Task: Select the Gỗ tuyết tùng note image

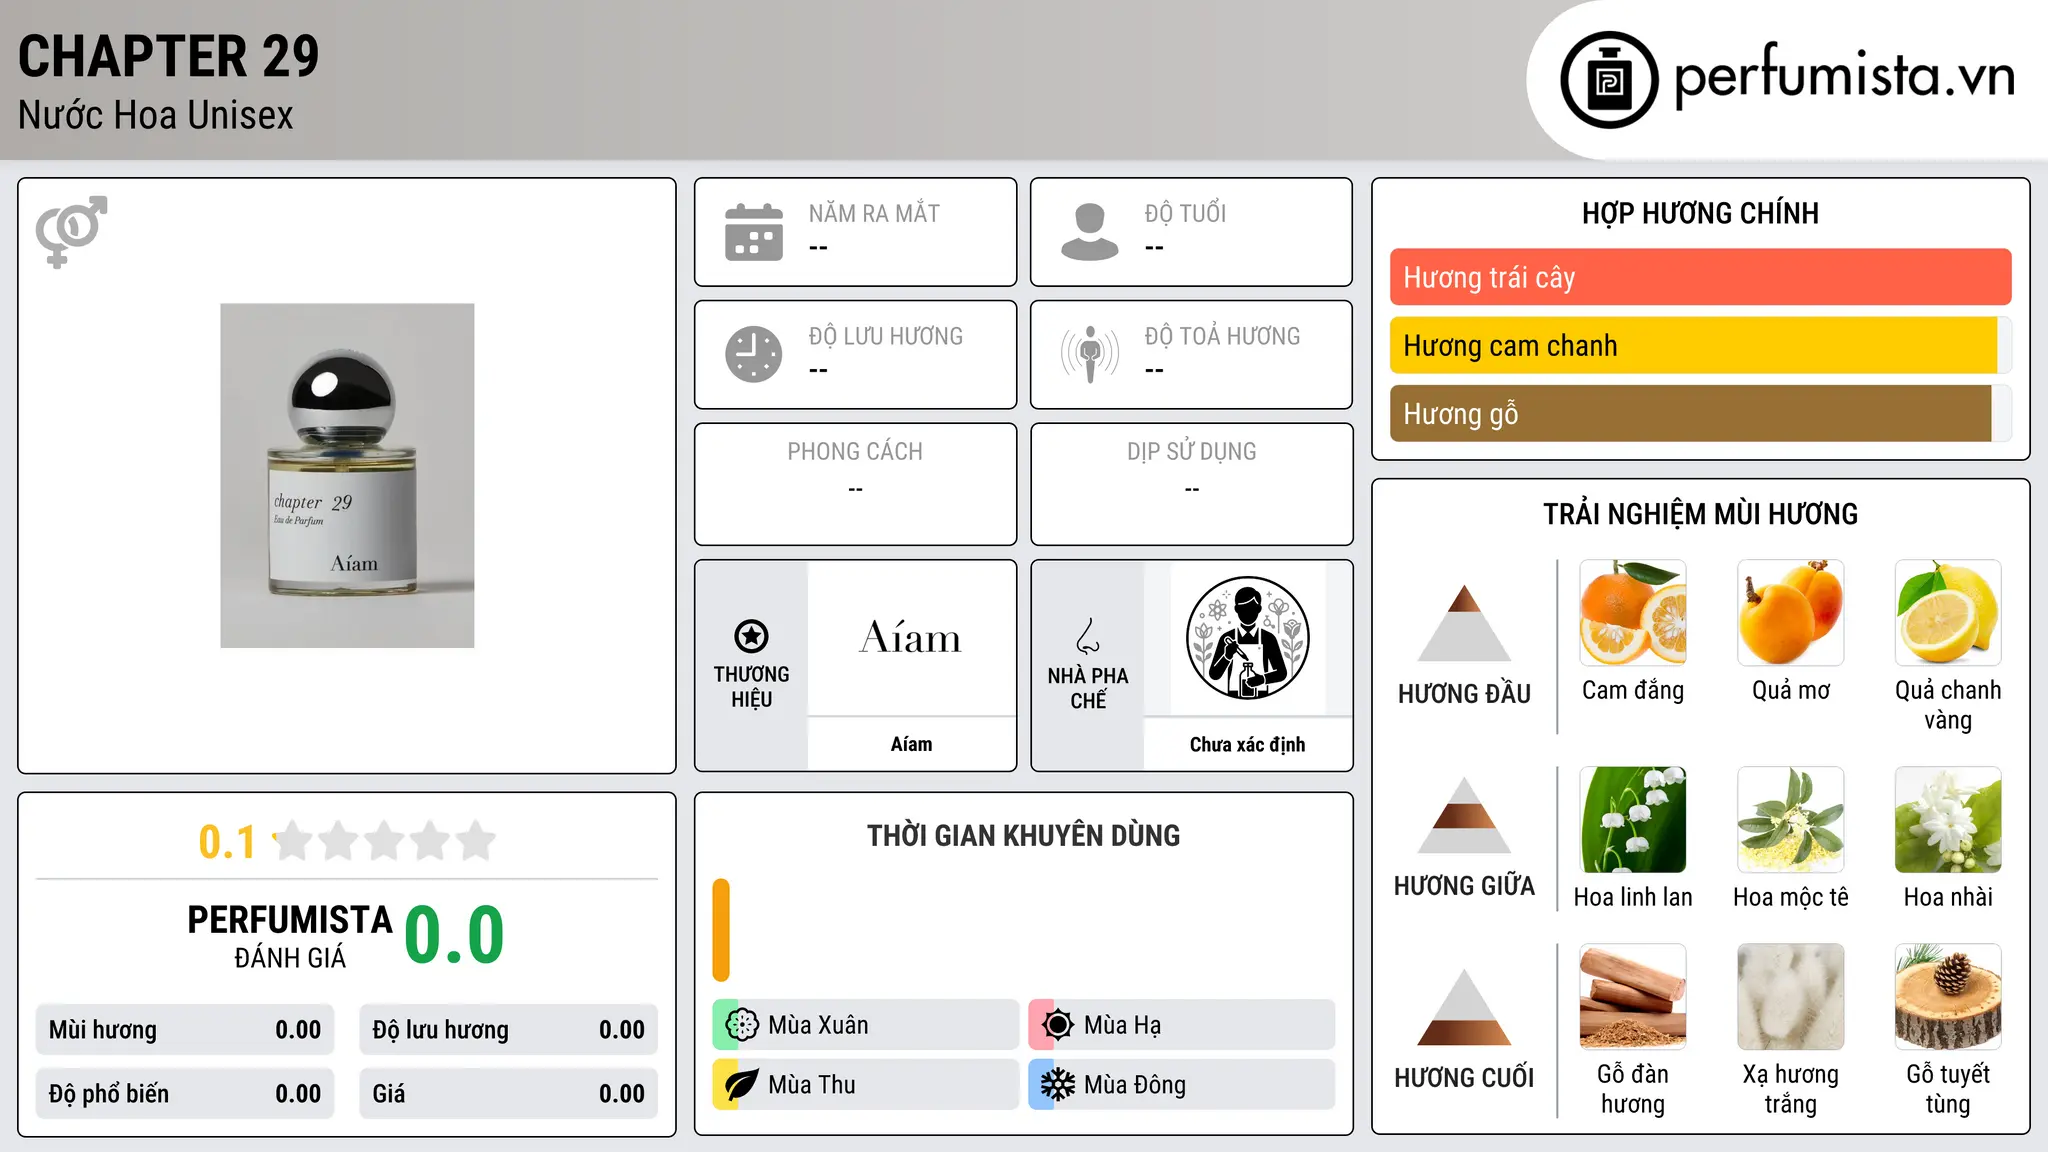Action: point(1948,997)
